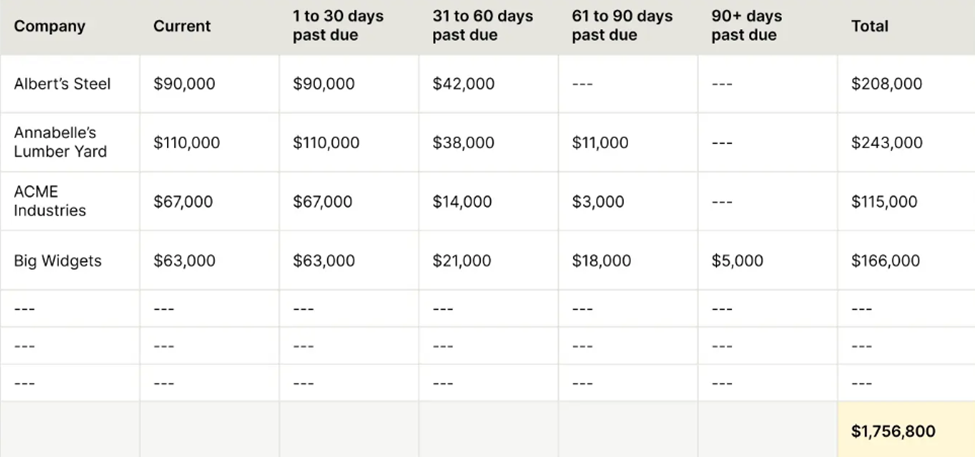
Task: Click the Big Widgets company cell
Action: click(x=58, y=261)
